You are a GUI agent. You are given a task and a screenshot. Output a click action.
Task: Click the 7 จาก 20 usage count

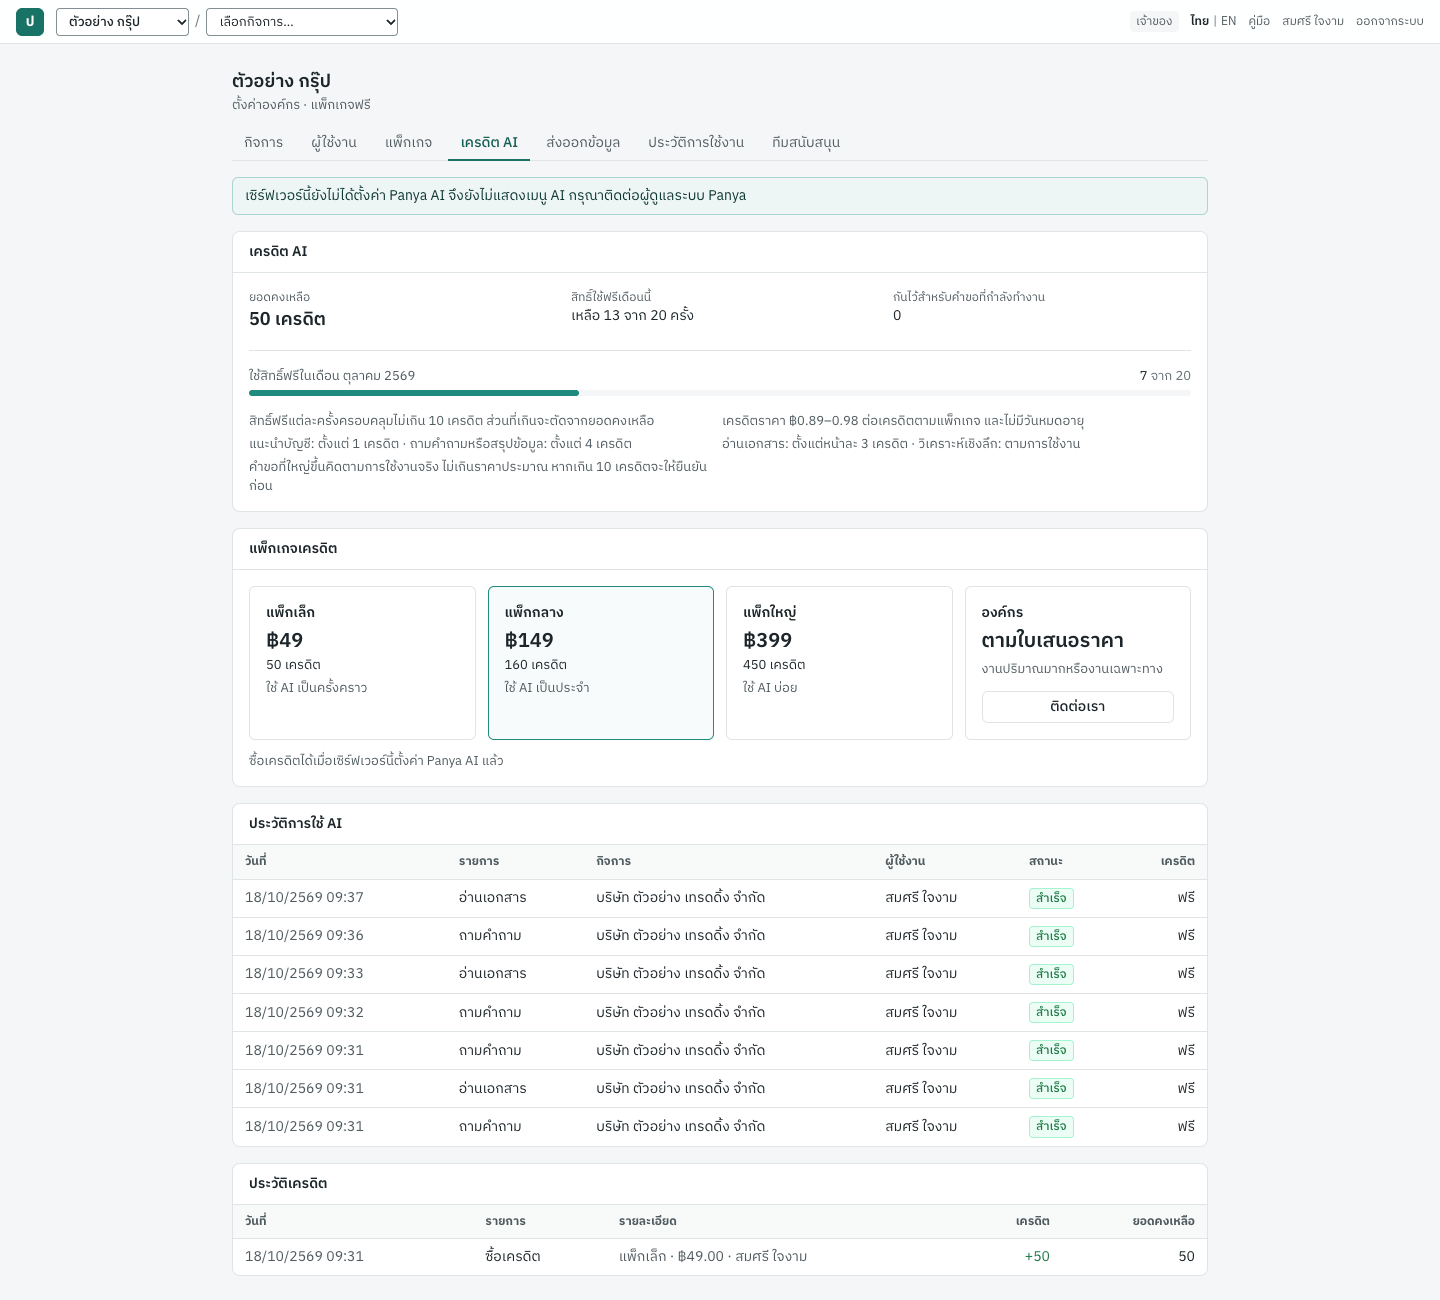(x=1165, y=376)
